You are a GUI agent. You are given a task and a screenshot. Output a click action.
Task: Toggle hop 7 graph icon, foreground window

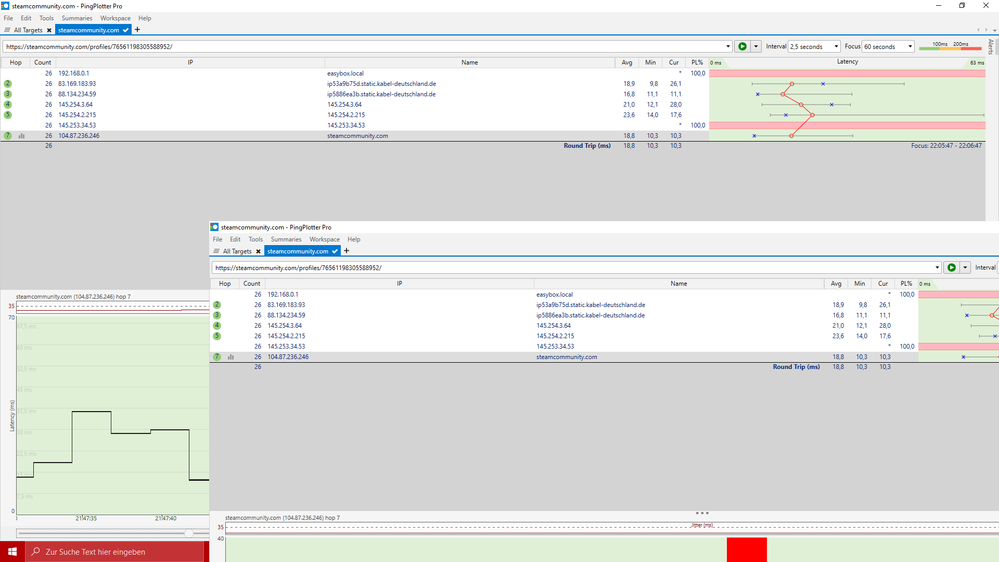tap(231, 357)
